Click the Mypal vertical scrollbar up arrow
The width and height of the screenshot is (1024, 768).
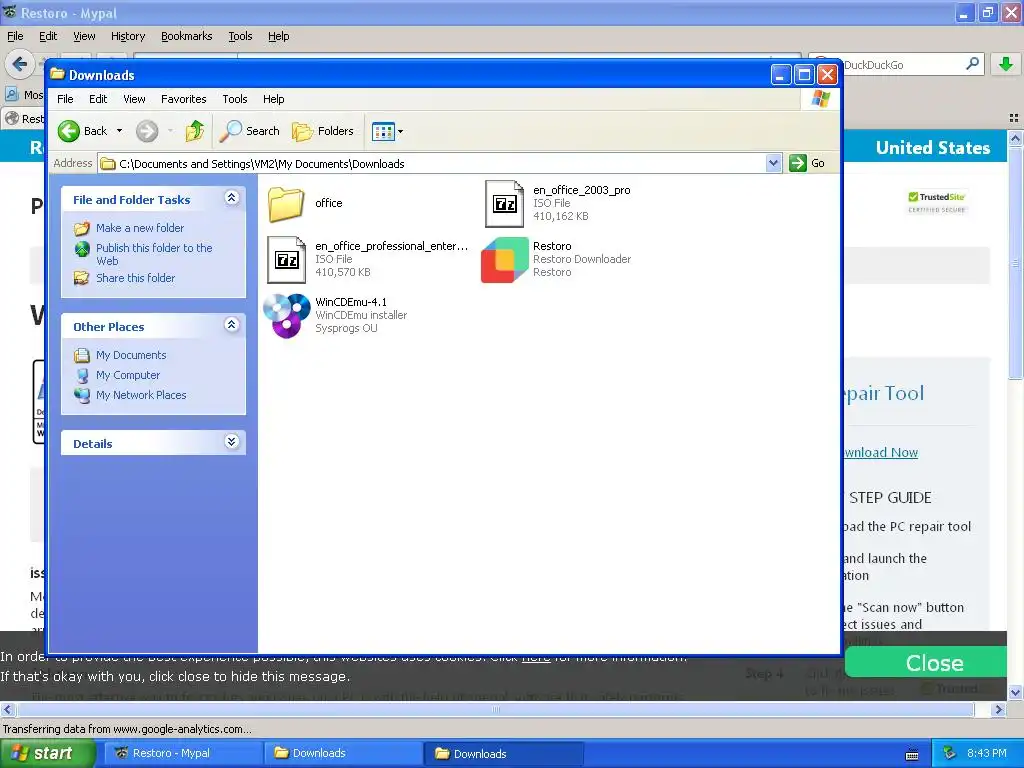1015,138
